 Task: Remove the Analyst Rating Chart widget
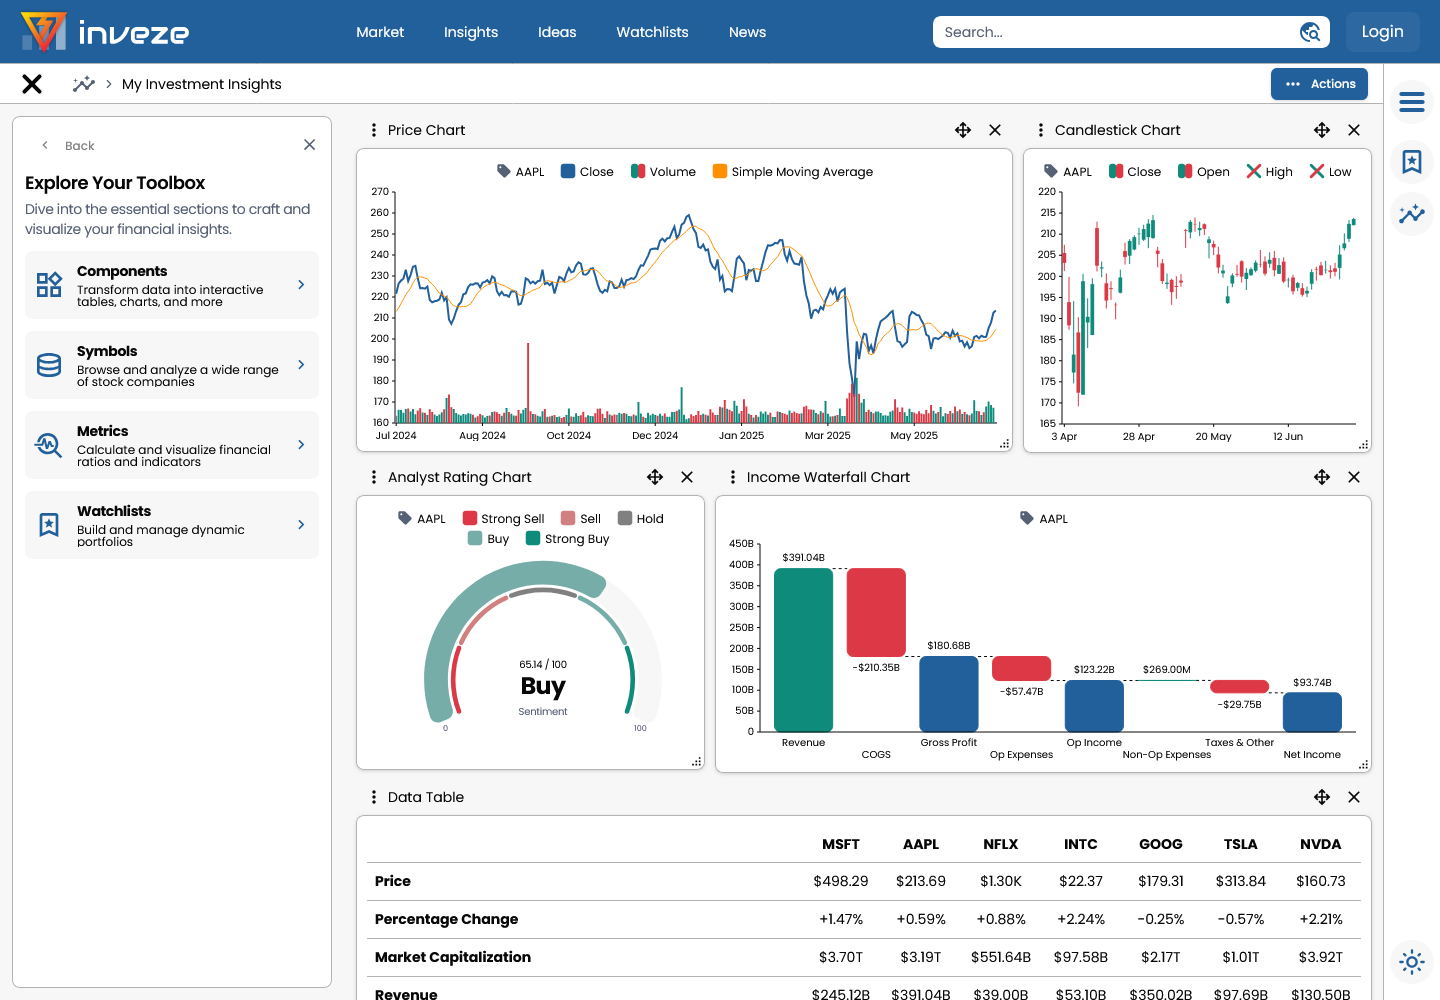coord(687,477)
